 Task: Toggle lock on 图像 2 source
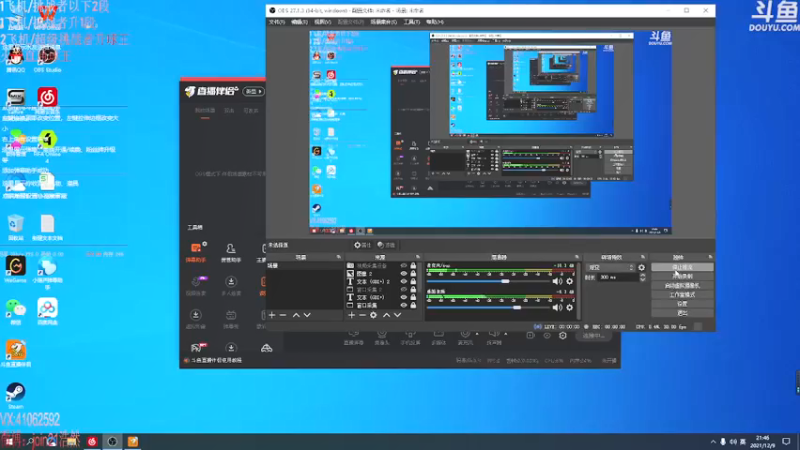pos(413,273)
